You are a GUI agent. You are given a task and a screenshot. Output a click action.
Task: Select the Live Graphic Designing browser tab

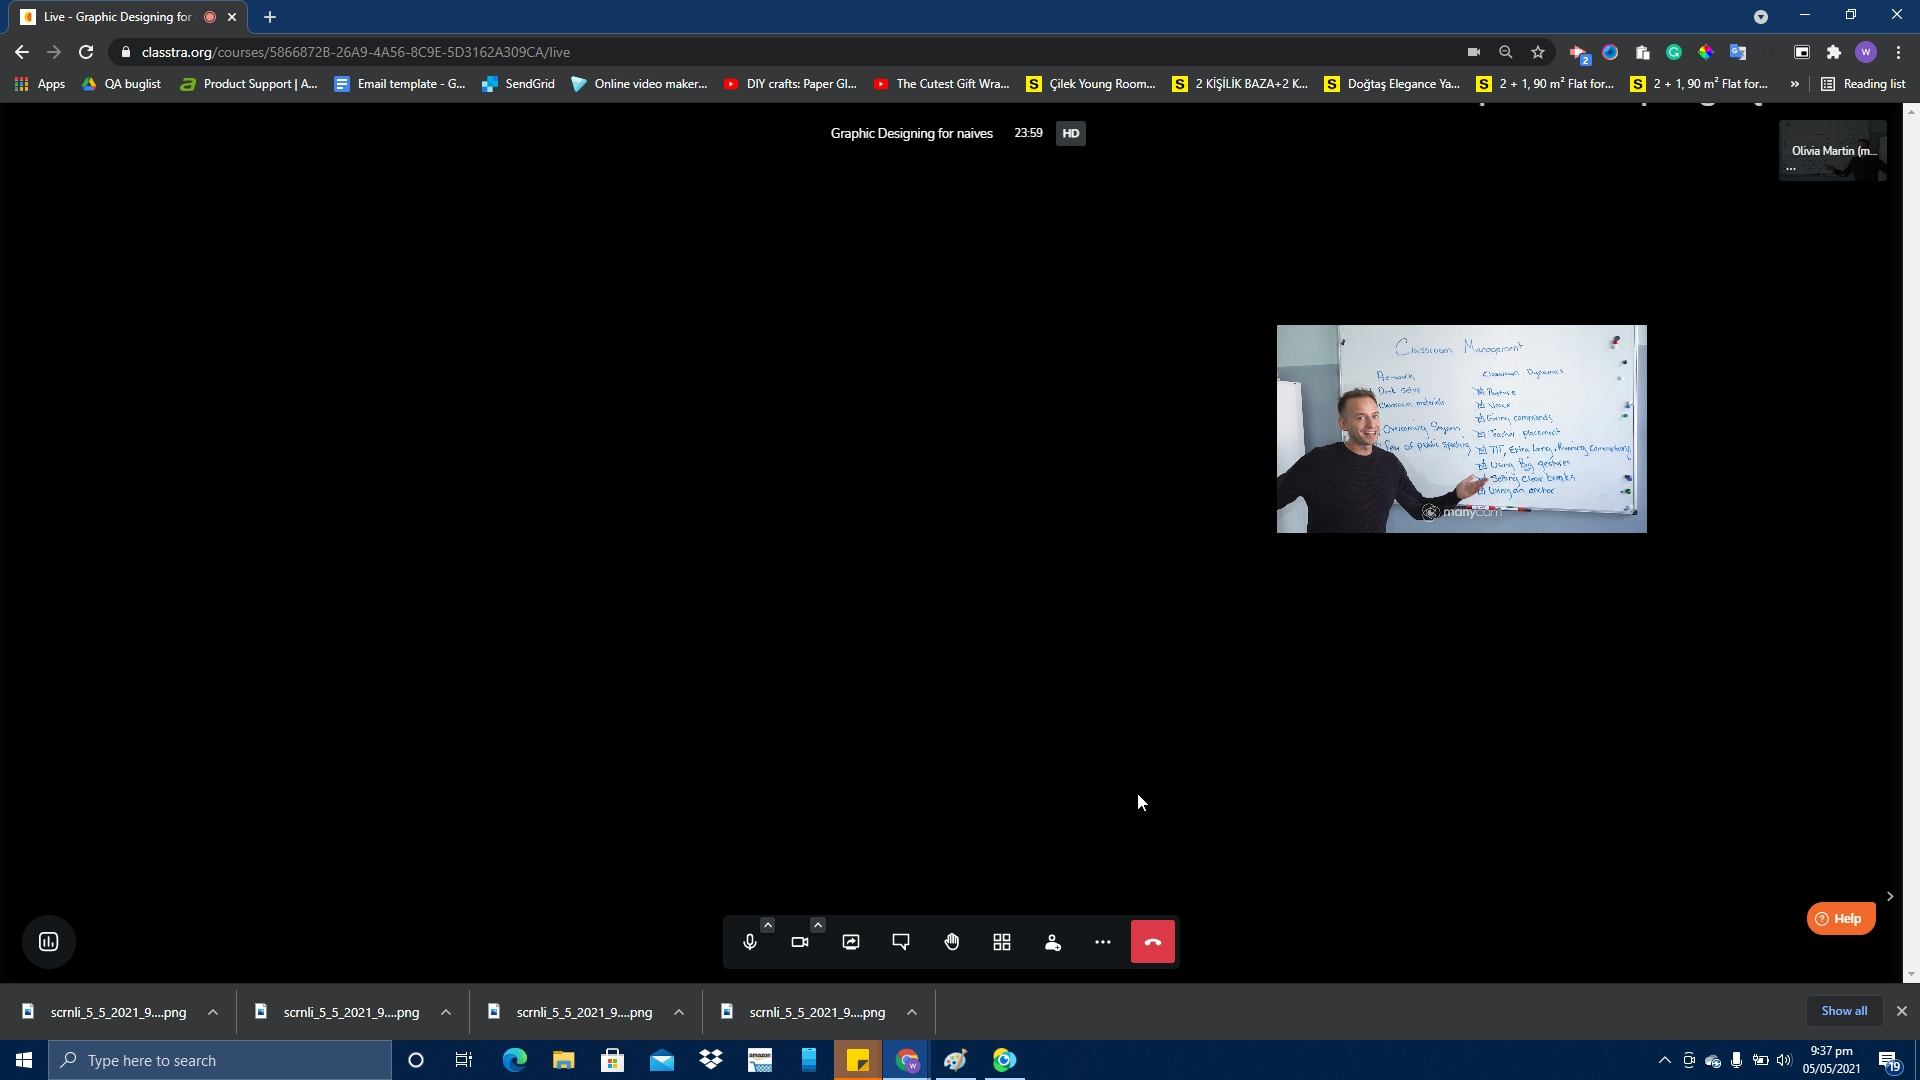[x=117, y=17]
